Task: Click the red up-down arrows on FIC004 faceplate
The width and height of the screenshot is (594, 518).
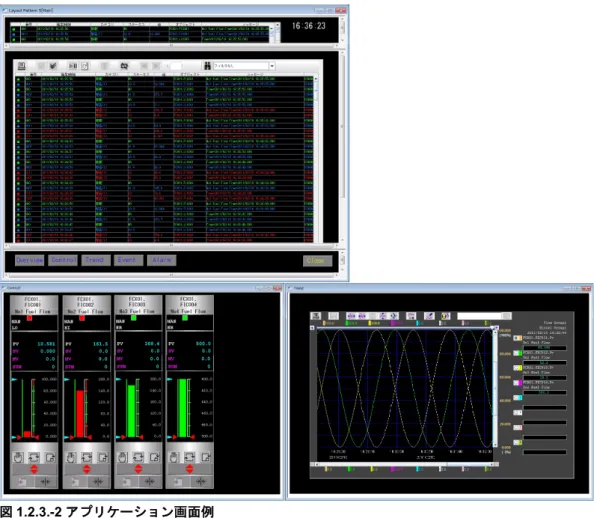Action: [x=190, y=469]
